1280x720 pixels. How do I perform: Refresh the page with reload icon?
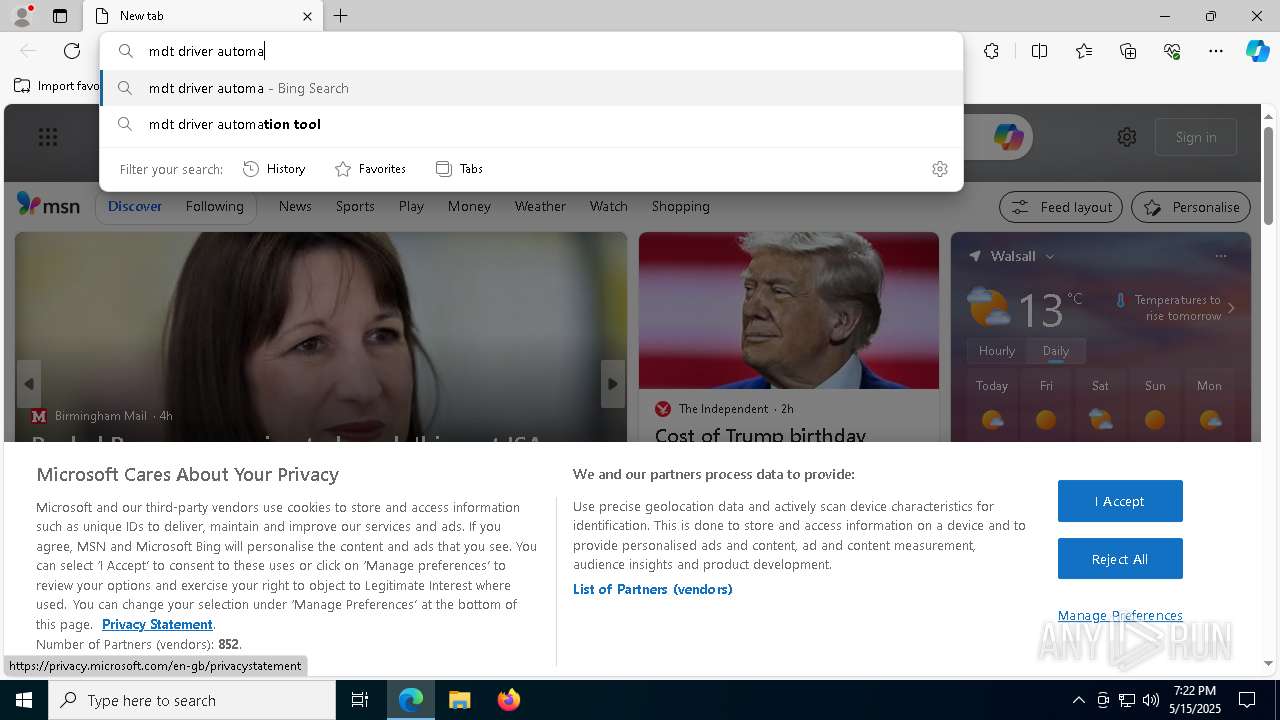tap(72, 51)
